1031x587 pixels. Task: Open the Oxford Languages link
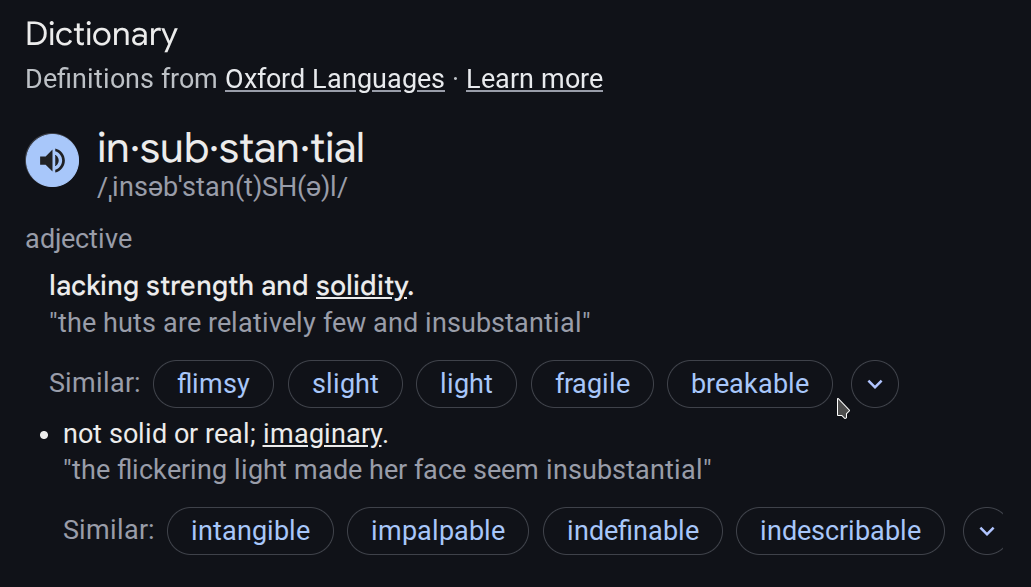334,79
